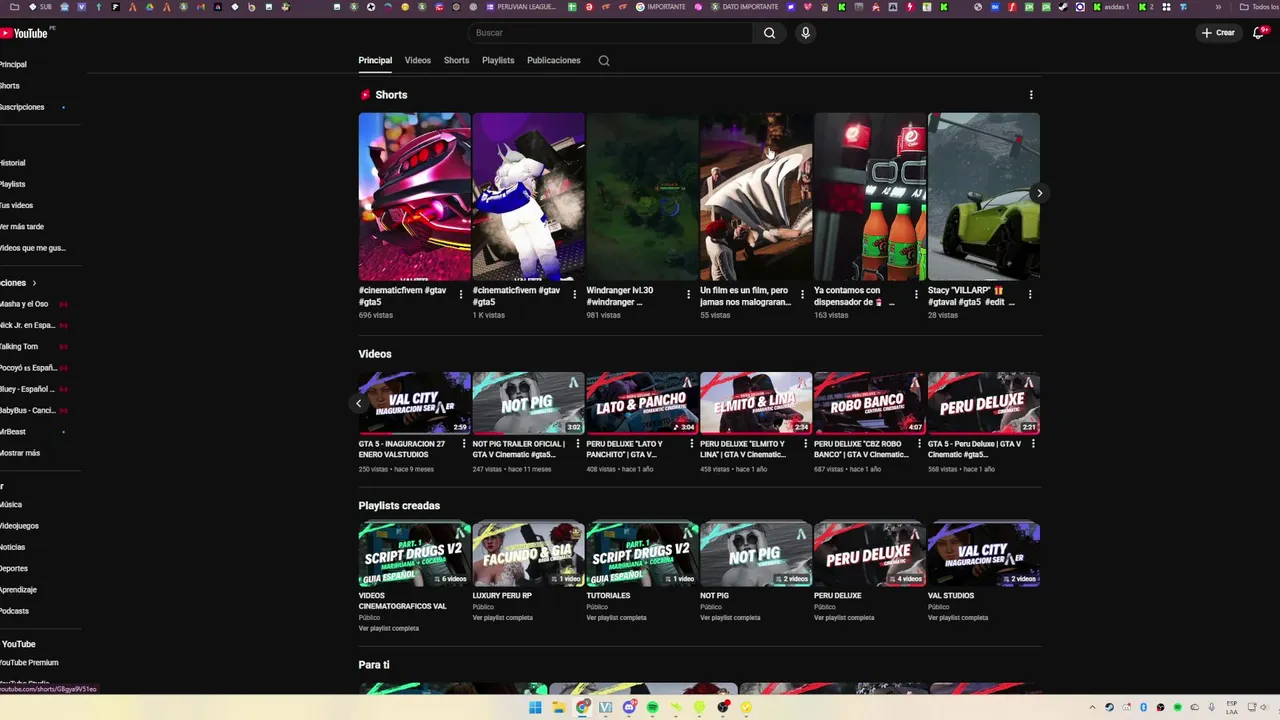Screen dimensions: 1280x720
Task: Open options for the 1 K vistas short
Action: point(574,294)
